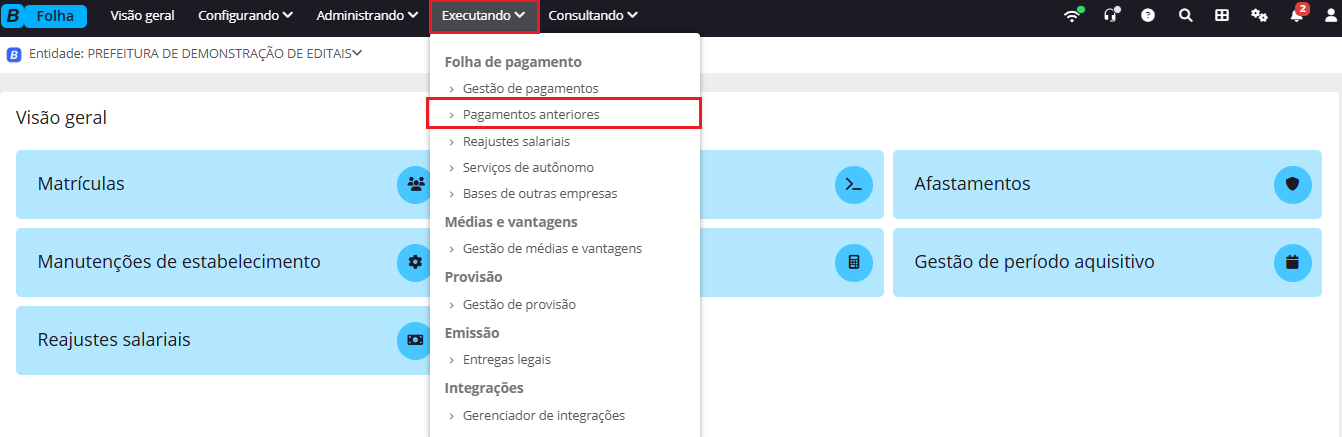Screen dimensions: 1342x437
Task: Open the settings gears icon
Action: tap(1259, 16)
